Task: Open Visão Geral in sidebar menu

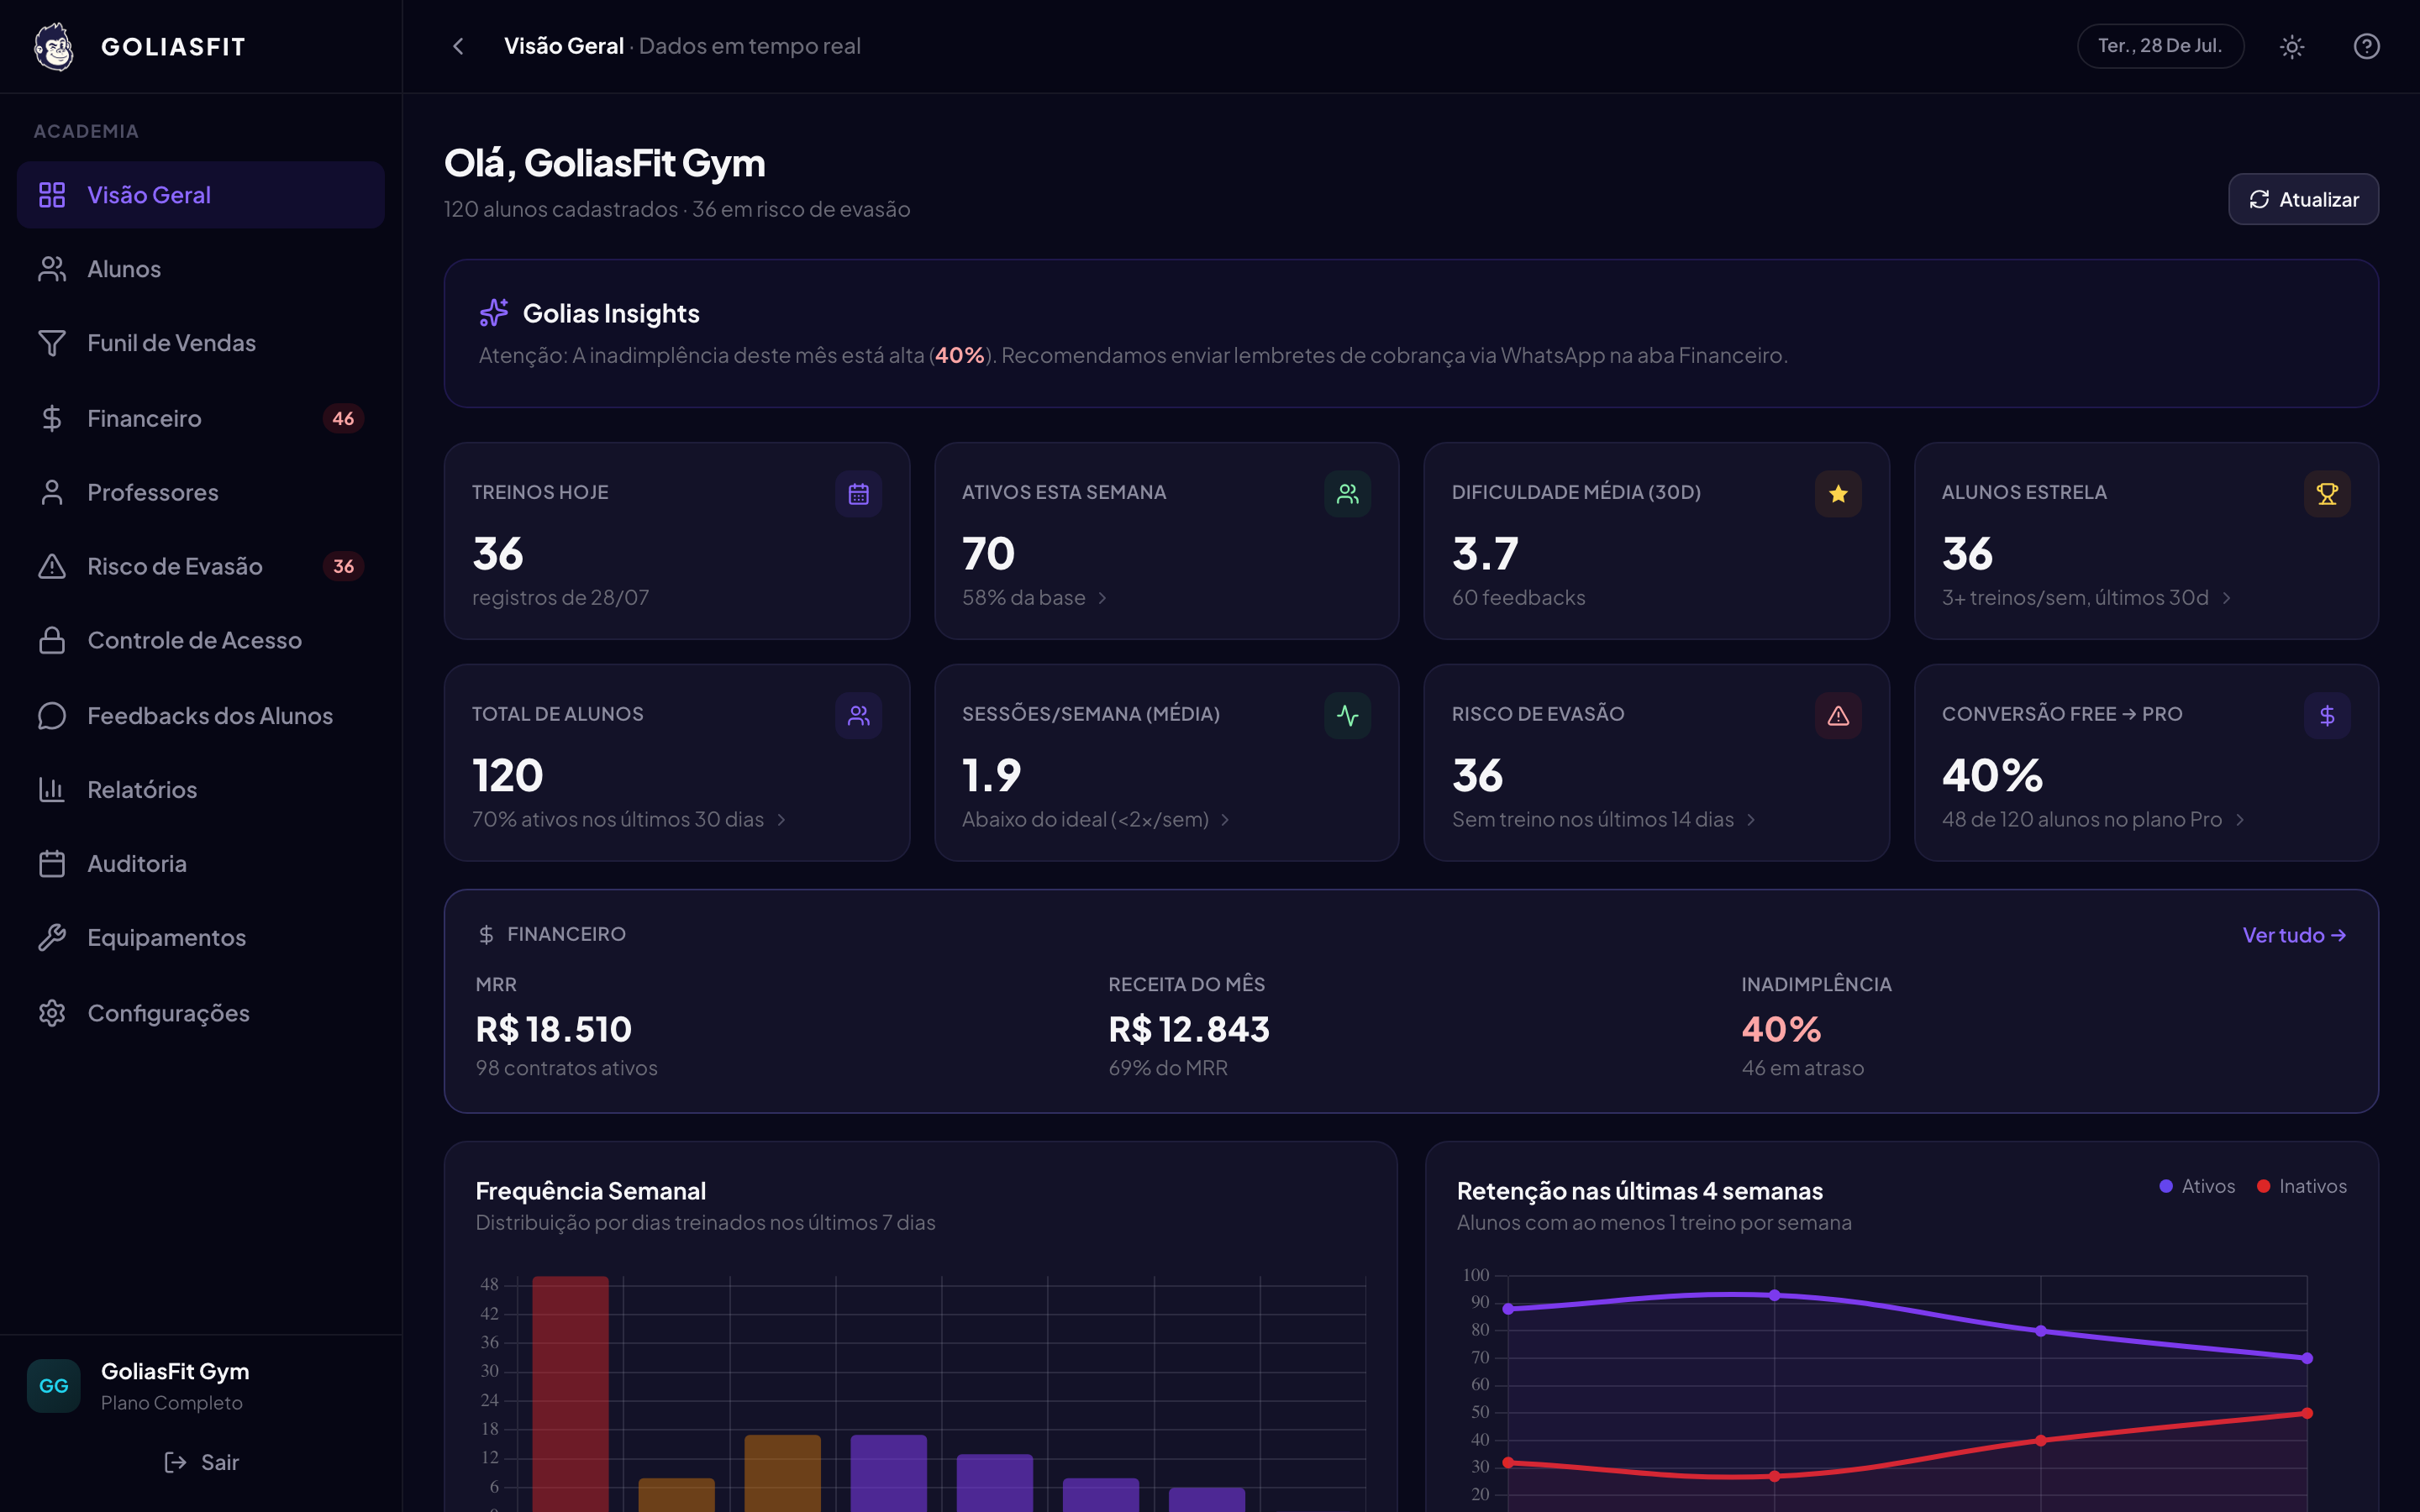Action: click(201, 195)
